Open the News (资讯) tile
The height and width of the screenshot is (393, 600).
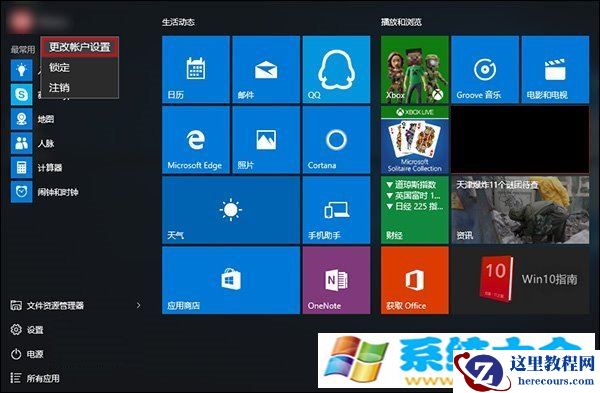(x=520, y=210)
